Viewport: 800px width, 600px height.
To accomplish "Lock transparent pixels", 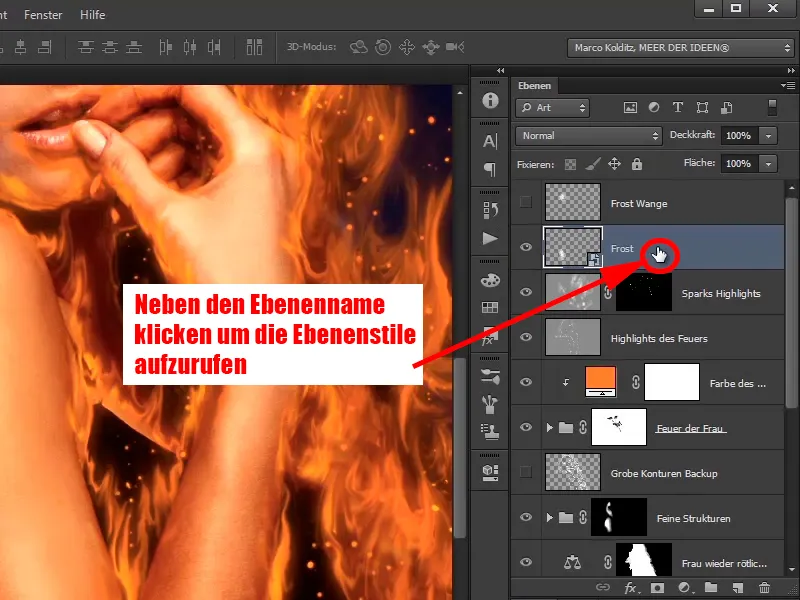I will pos(570,164).
